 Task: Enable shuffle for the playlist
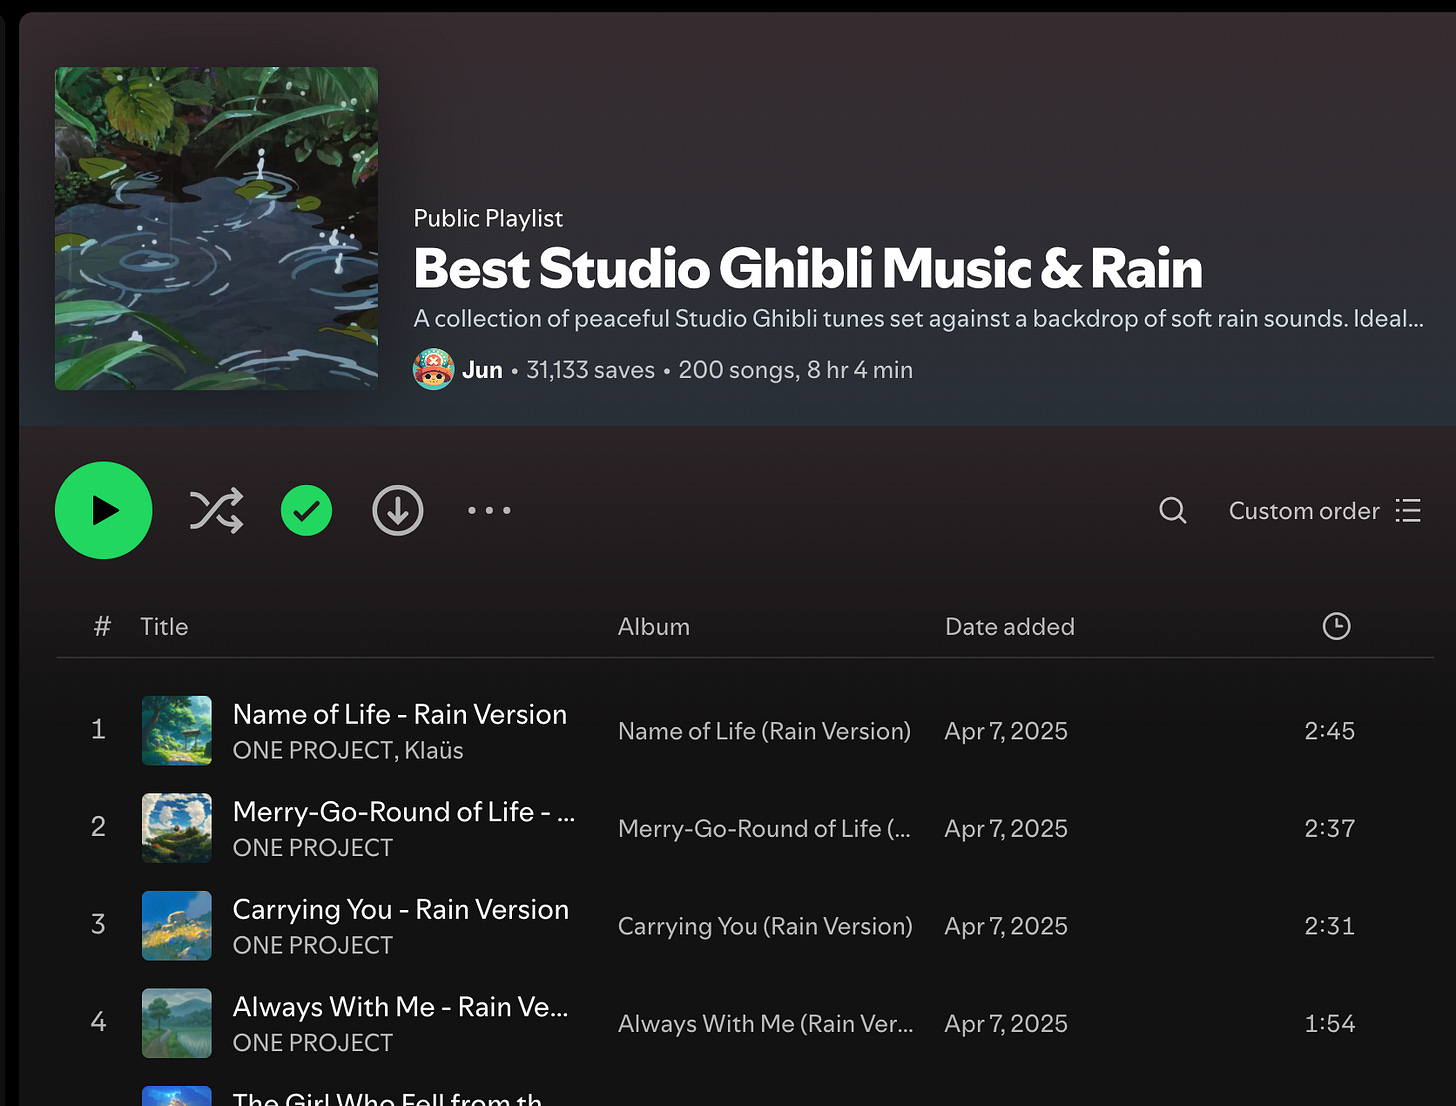tap(216, 510)
